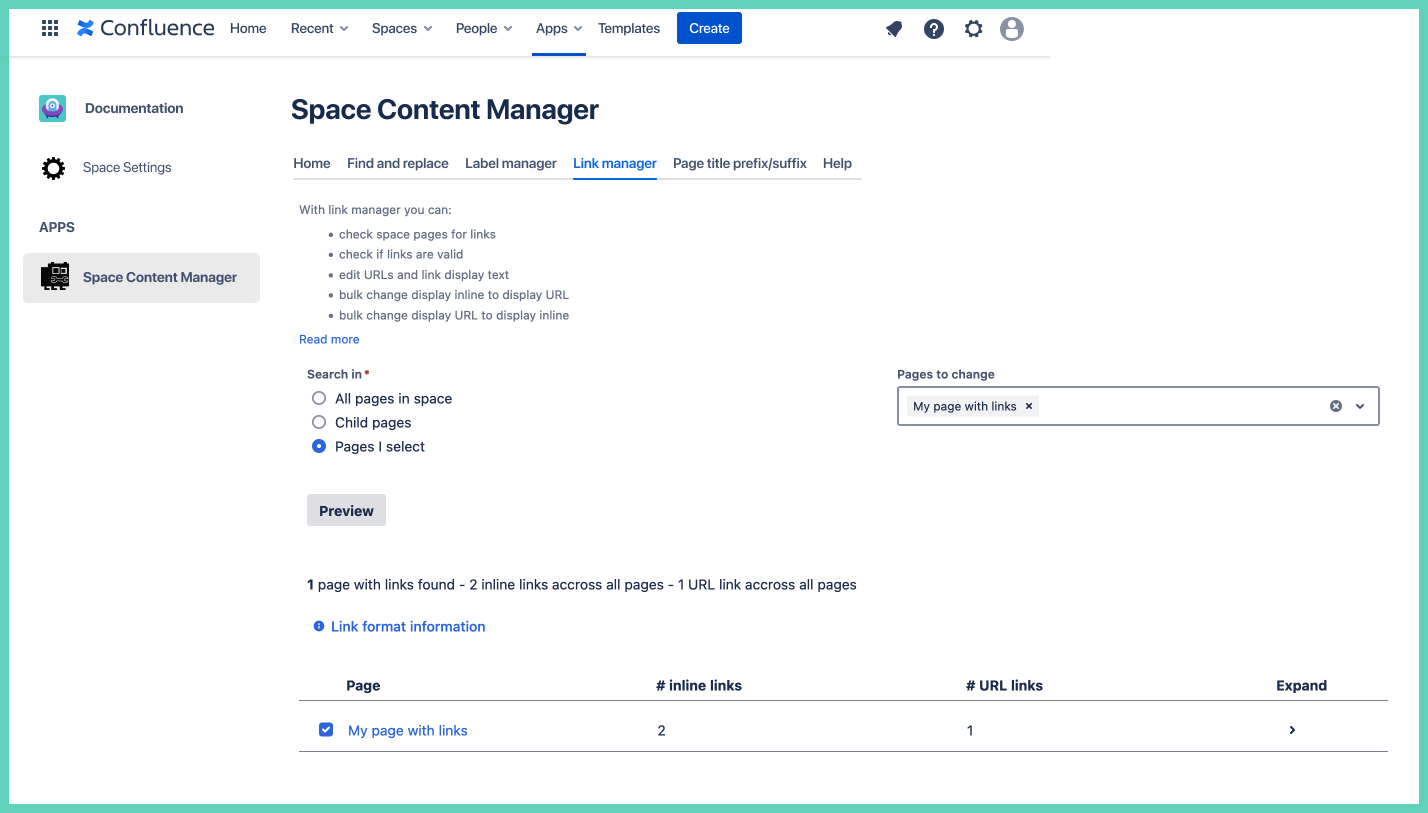Open the Read more link
Viewport: 1428px width, 813px height.
[329, 339]
